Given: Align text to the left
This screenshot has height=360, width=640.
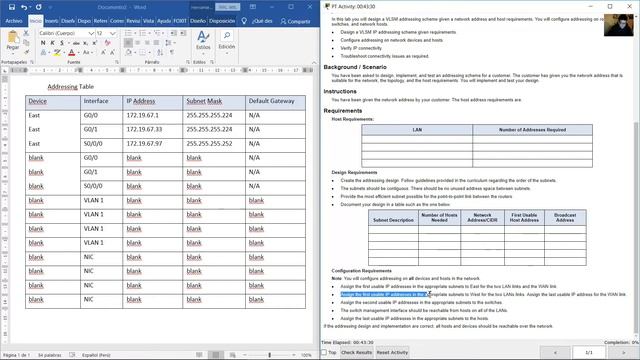Looking at the screenshot, I should click(x=128, y=43).
